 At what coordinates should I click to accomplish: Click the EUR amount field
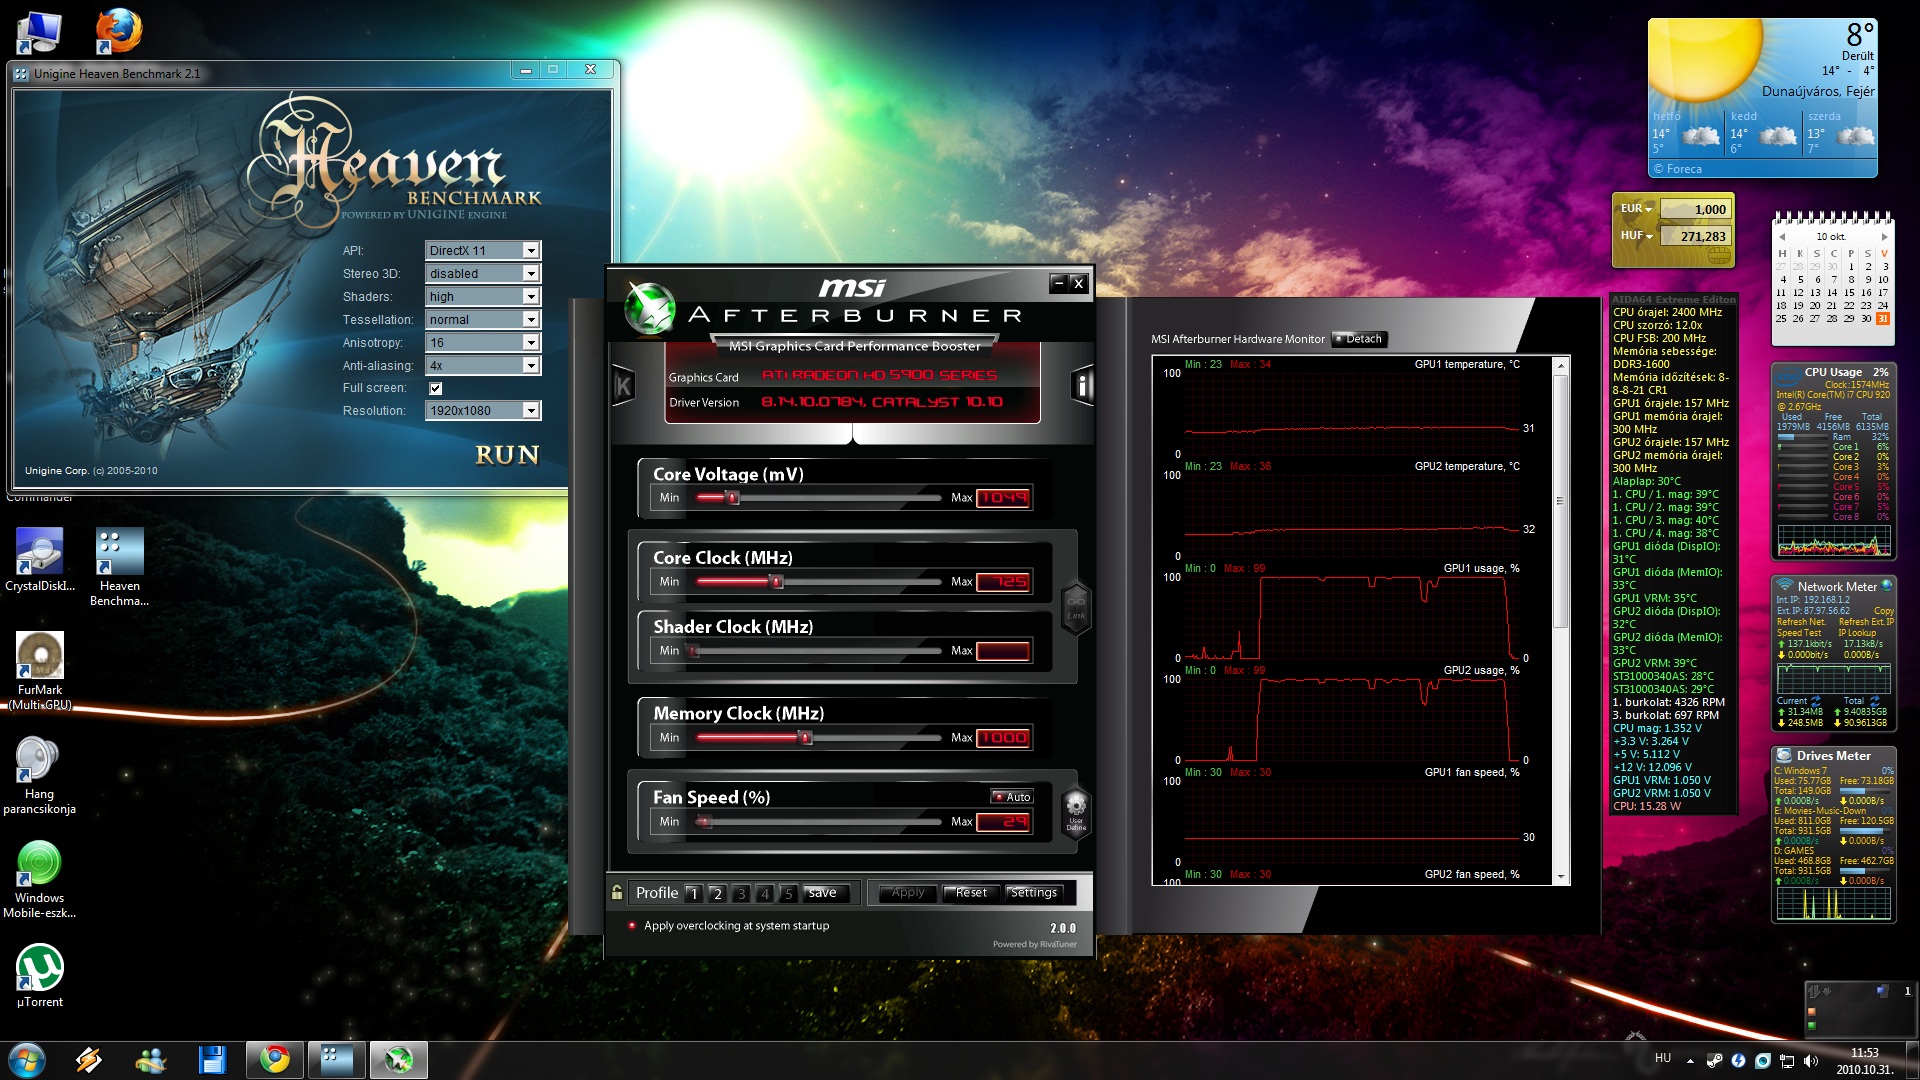click(x=1694, y=209)
